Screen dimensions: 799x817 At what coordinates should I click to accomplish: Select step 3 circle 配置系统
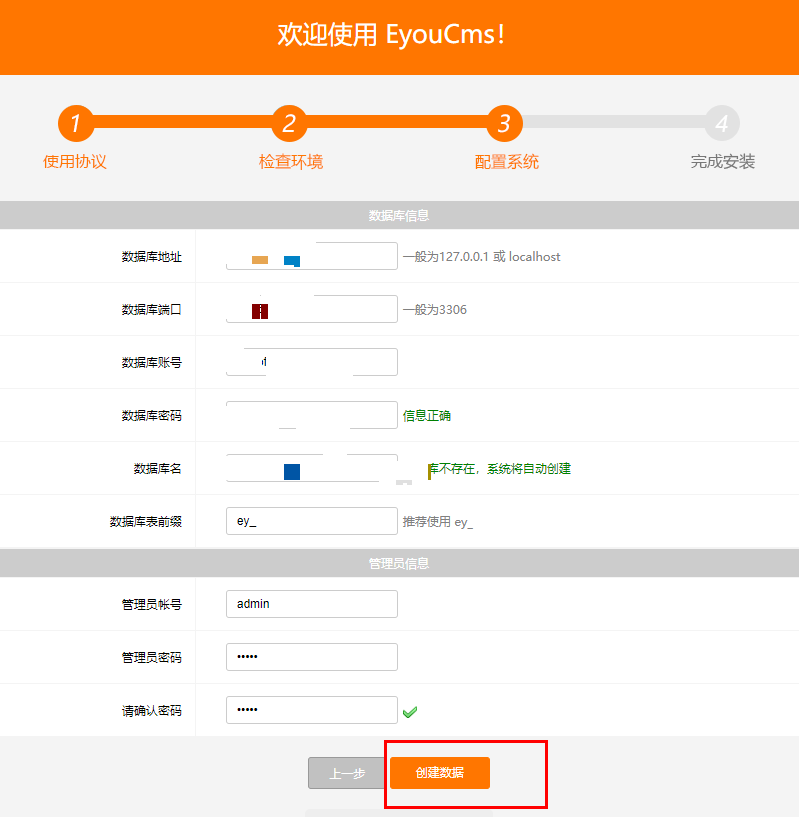pyautogui.click(x=504, y=123)
